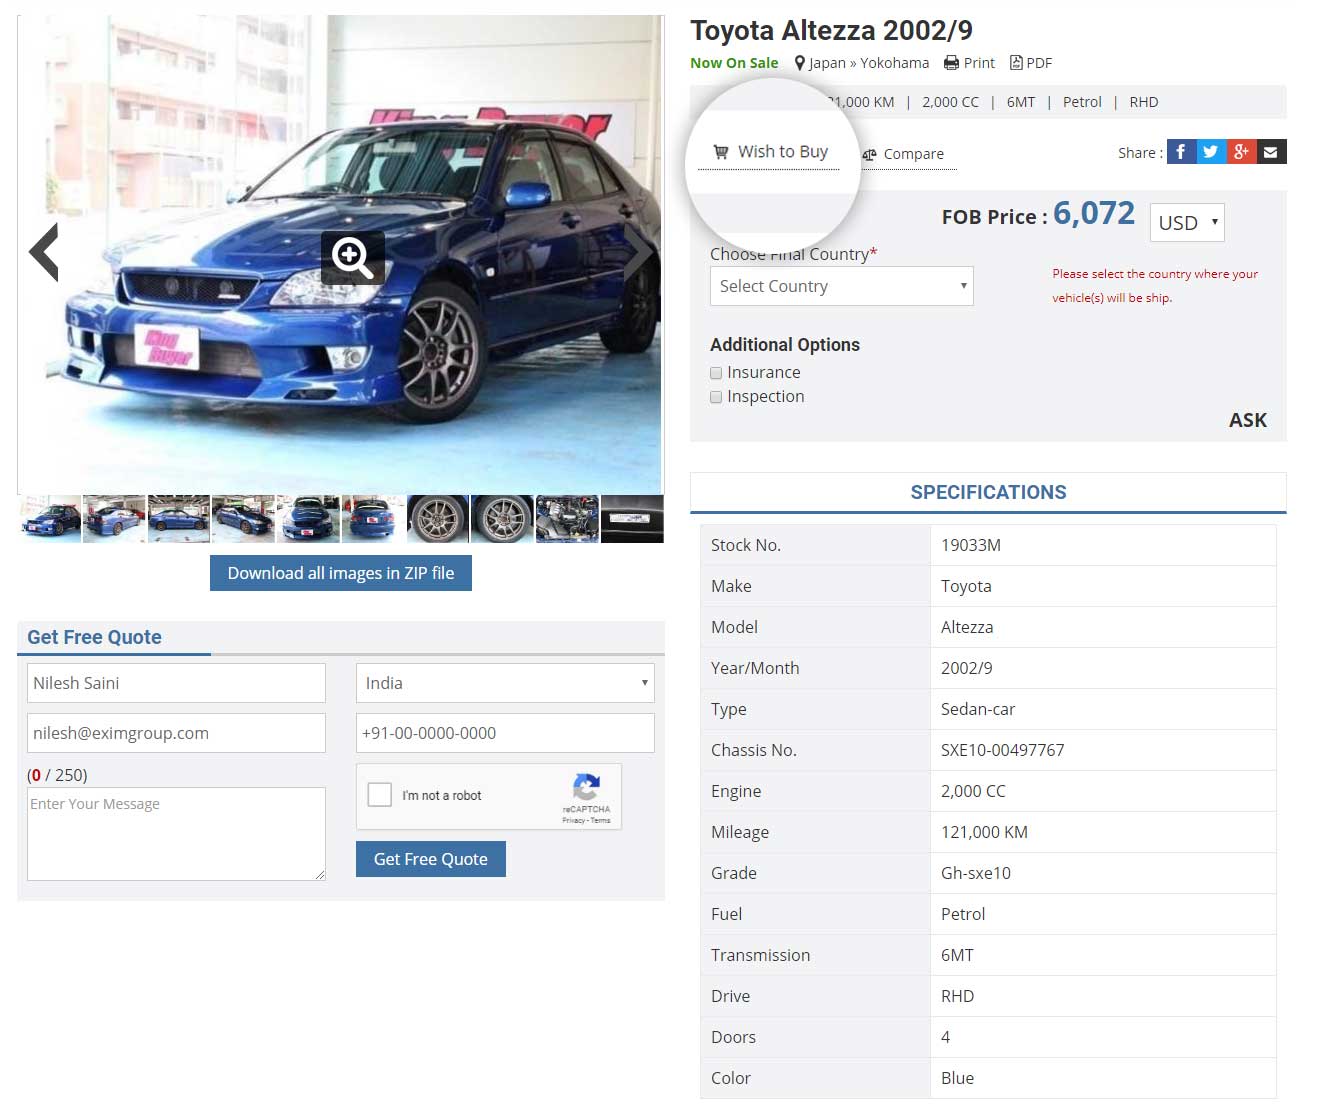1325x1108 pixels.
Task: Open the PDF version of listing
Action: click(1031, 63)
